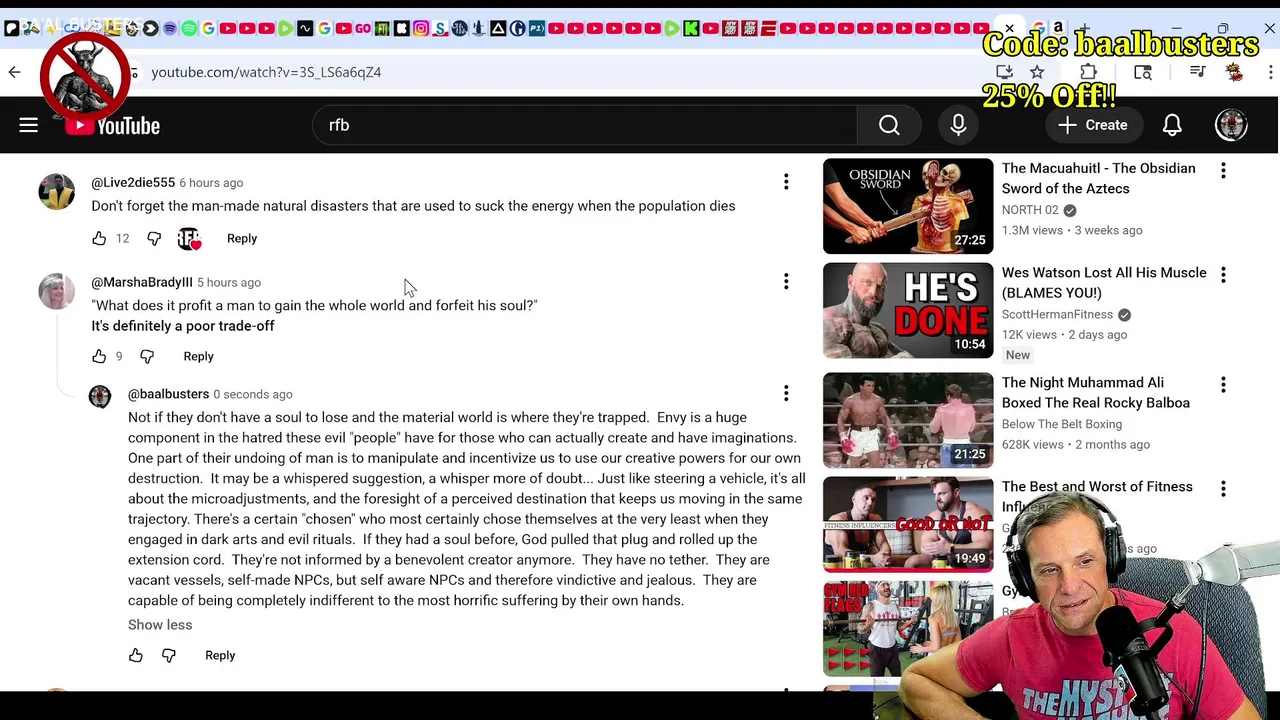Open MarshaBradyIII profile avatar
This screenshot has height=720, width=1280.
pyautogui.click(x=56, y=291)
